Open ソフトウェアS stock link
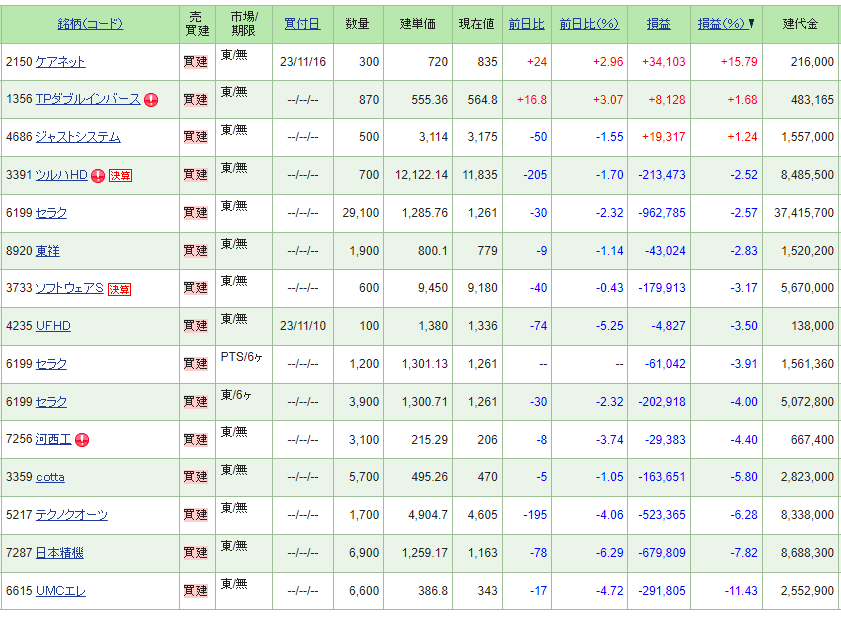 69,288
